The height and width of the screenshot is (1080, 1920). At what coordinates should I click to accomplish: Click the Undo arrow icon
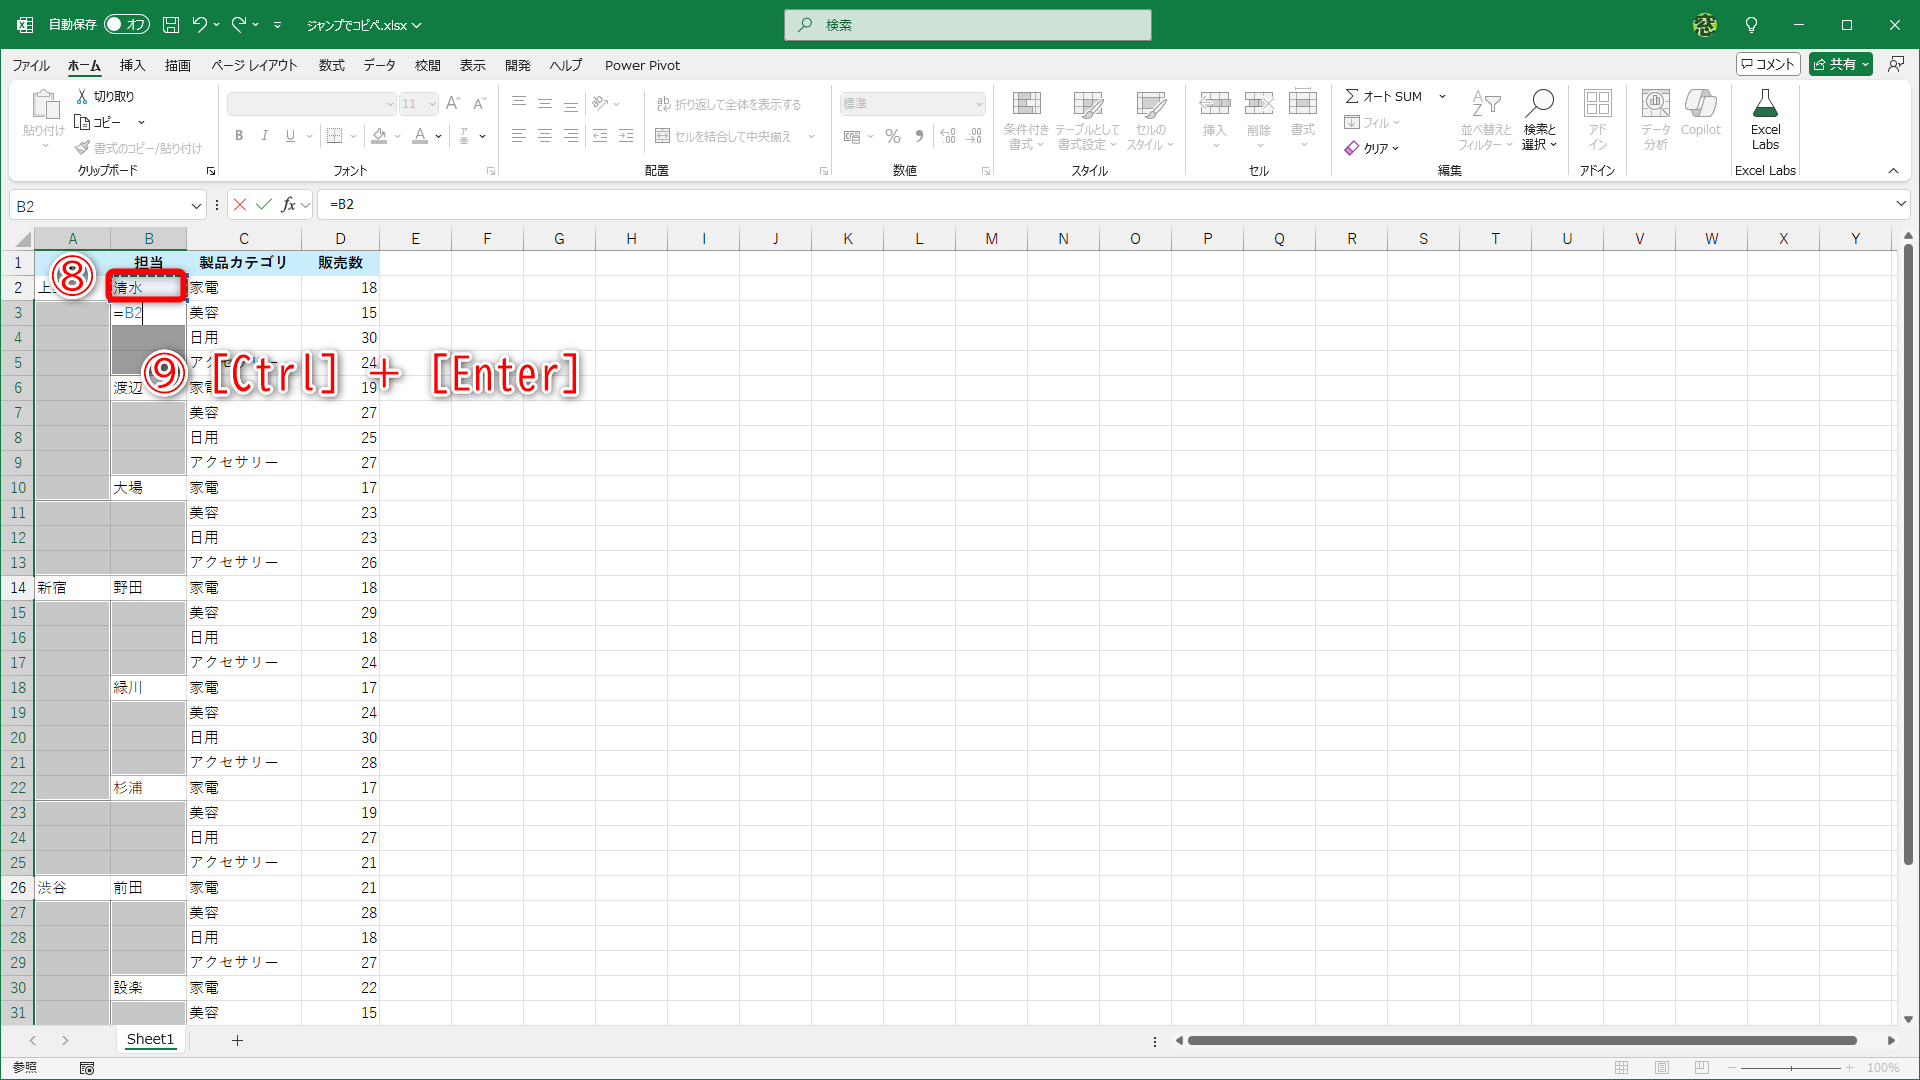199,25
